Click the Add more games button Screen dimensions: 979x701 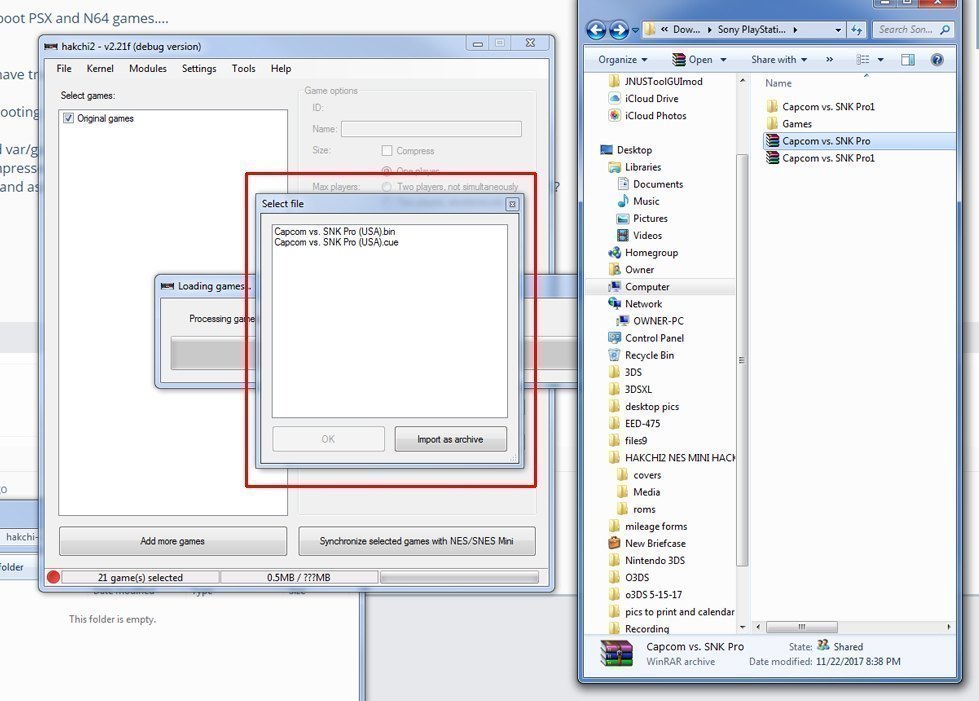coord(173,541)
